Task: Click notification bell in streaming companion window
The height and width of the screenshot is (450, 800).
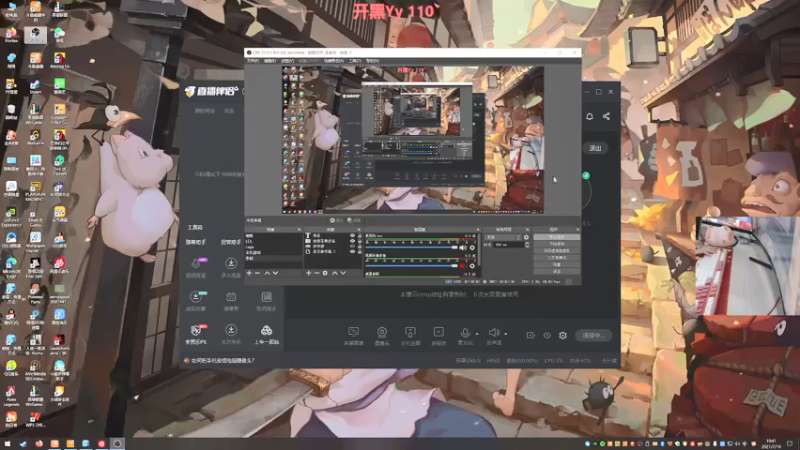Action: (589, 116)
